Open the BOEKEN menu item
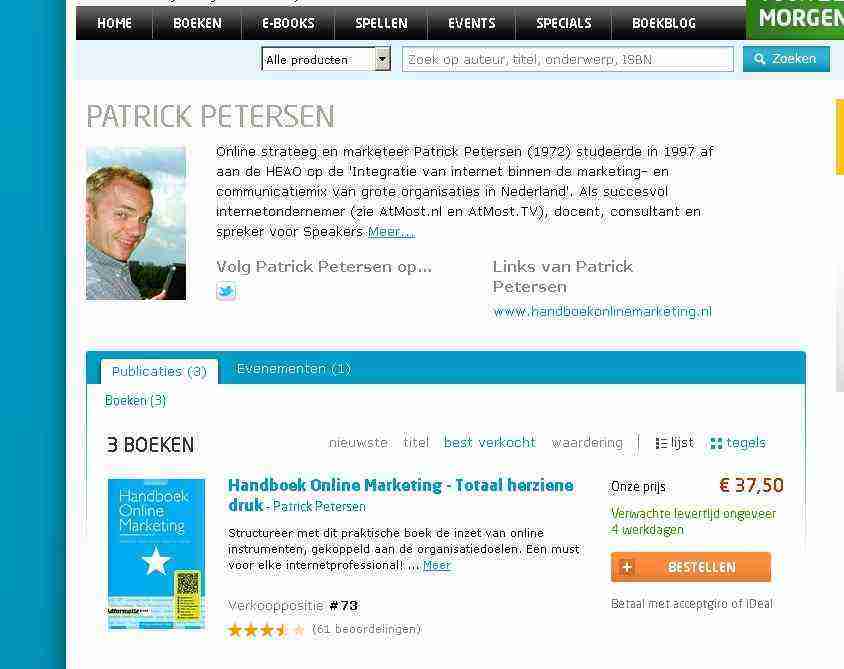 point(197,23)
